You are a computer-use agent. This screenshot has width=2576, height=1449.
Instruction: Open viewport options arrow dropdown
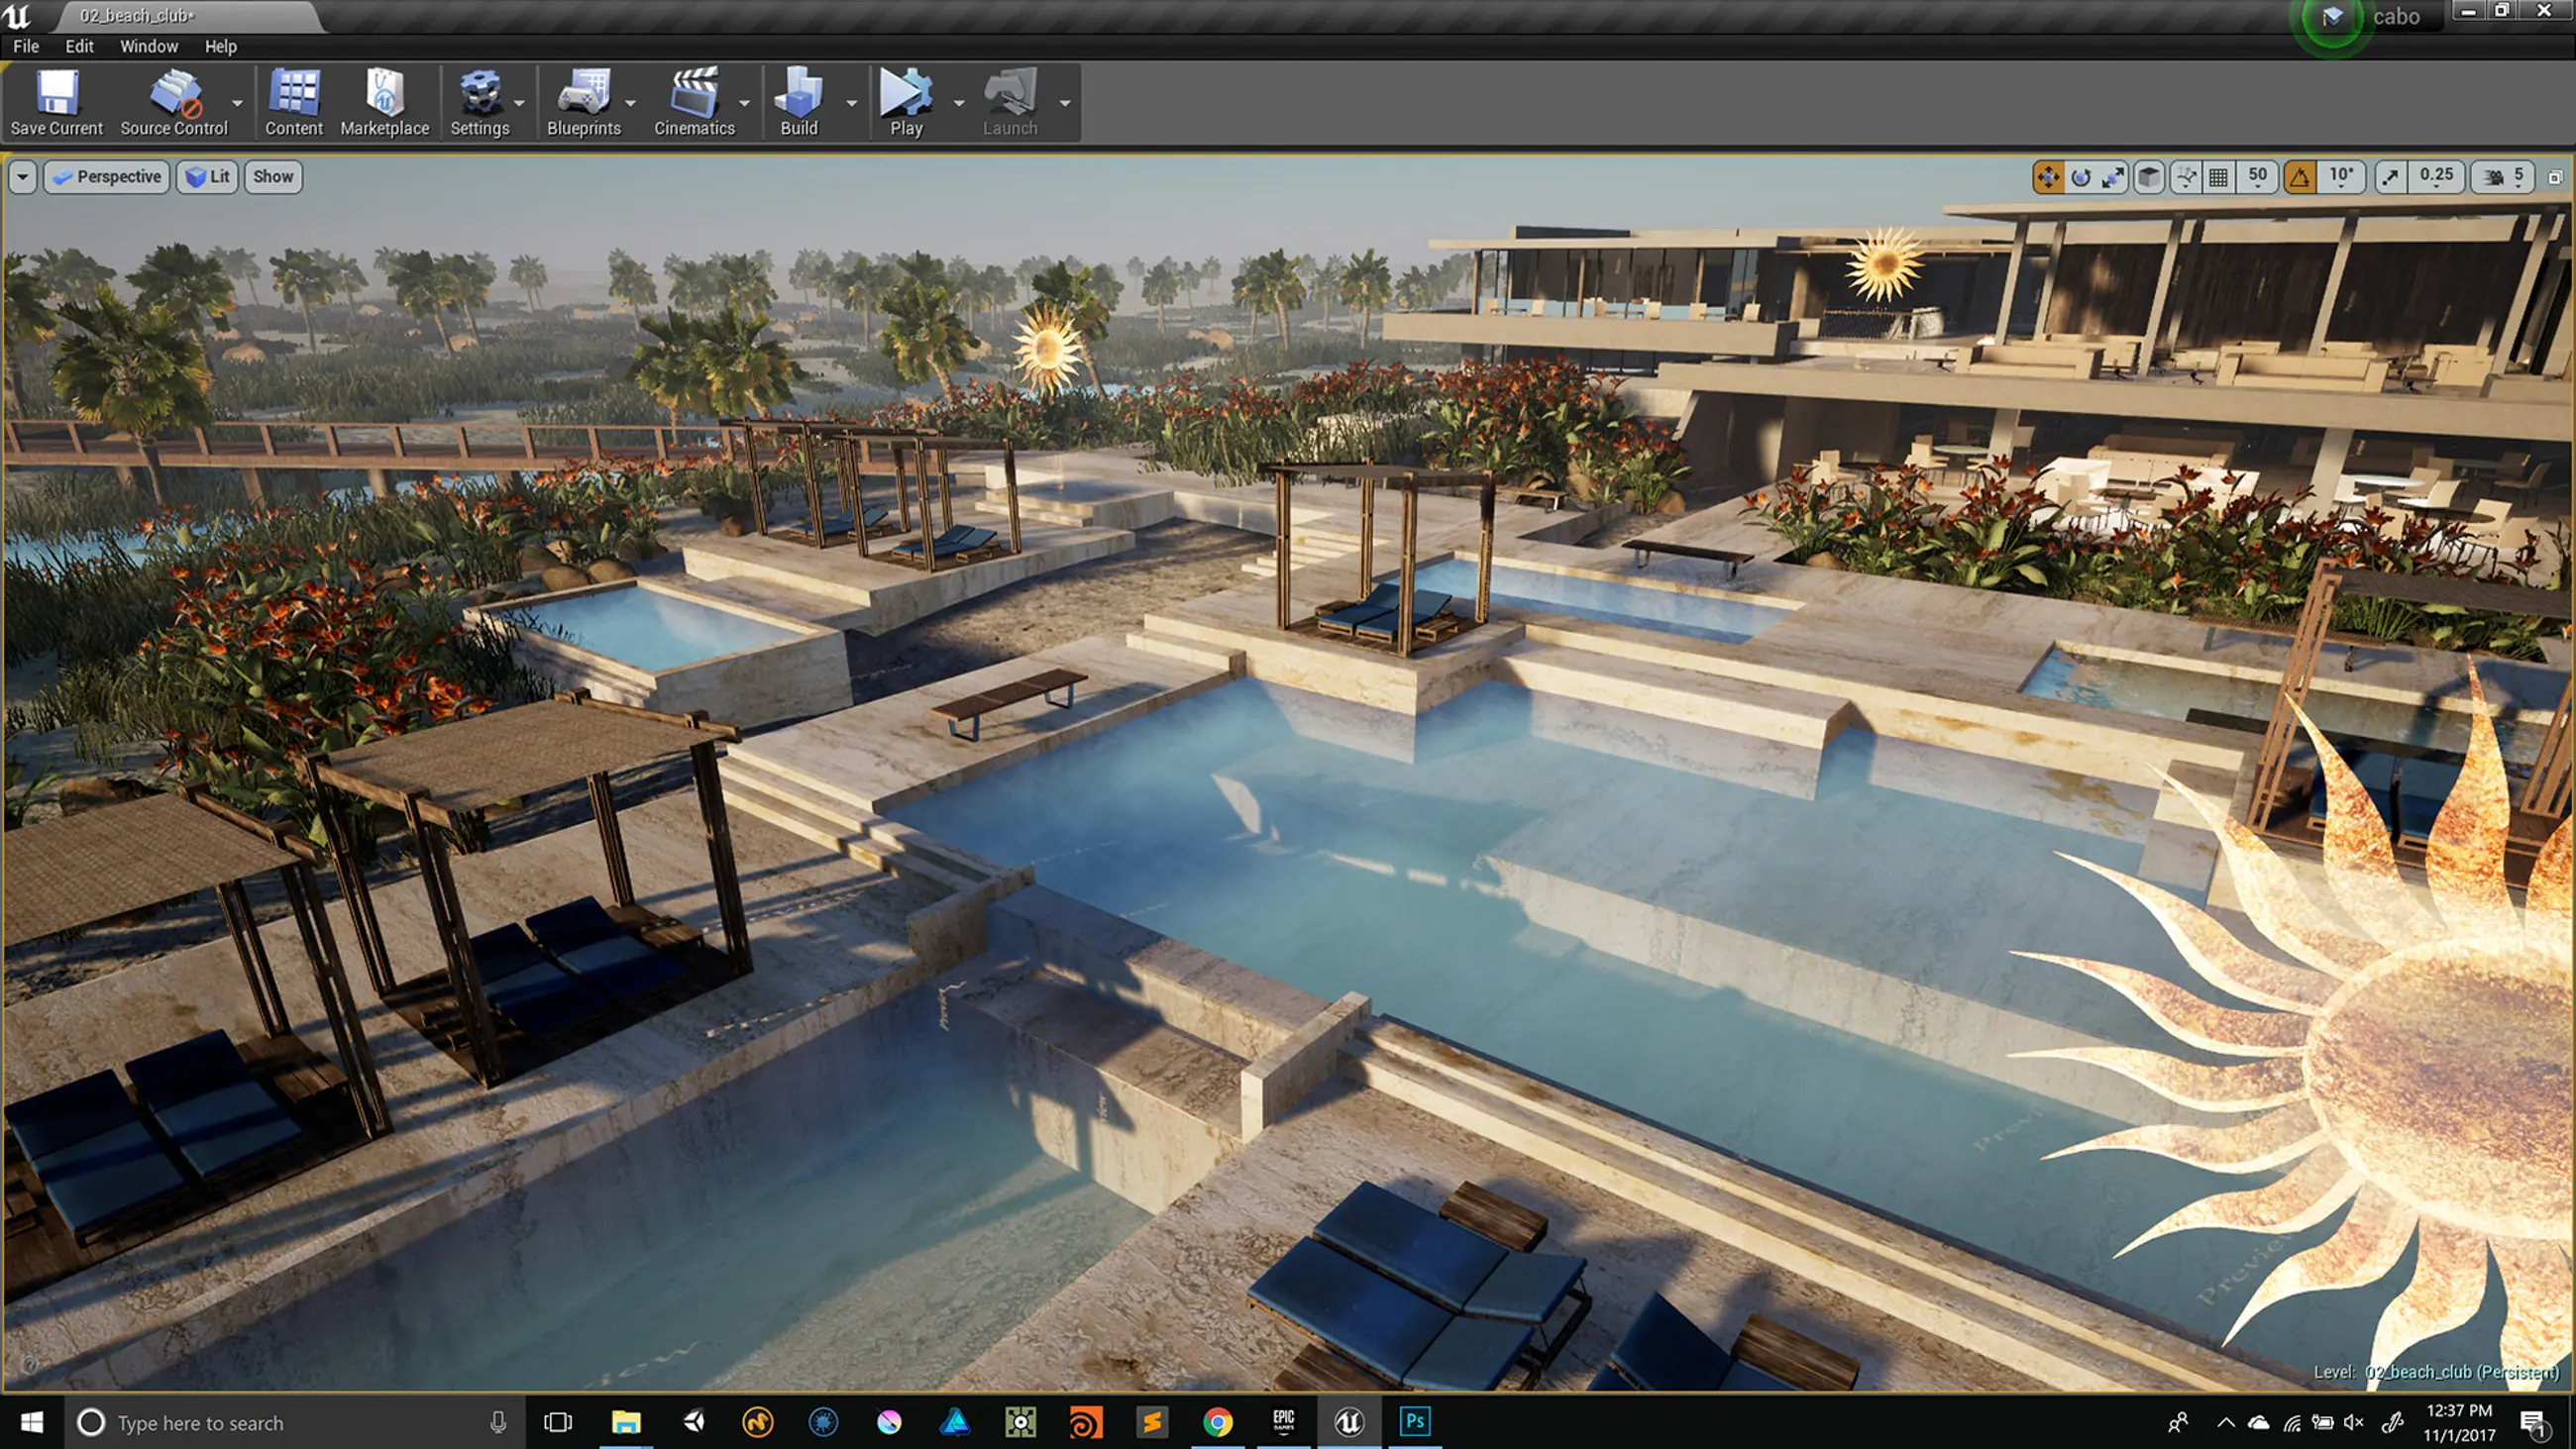22,177
